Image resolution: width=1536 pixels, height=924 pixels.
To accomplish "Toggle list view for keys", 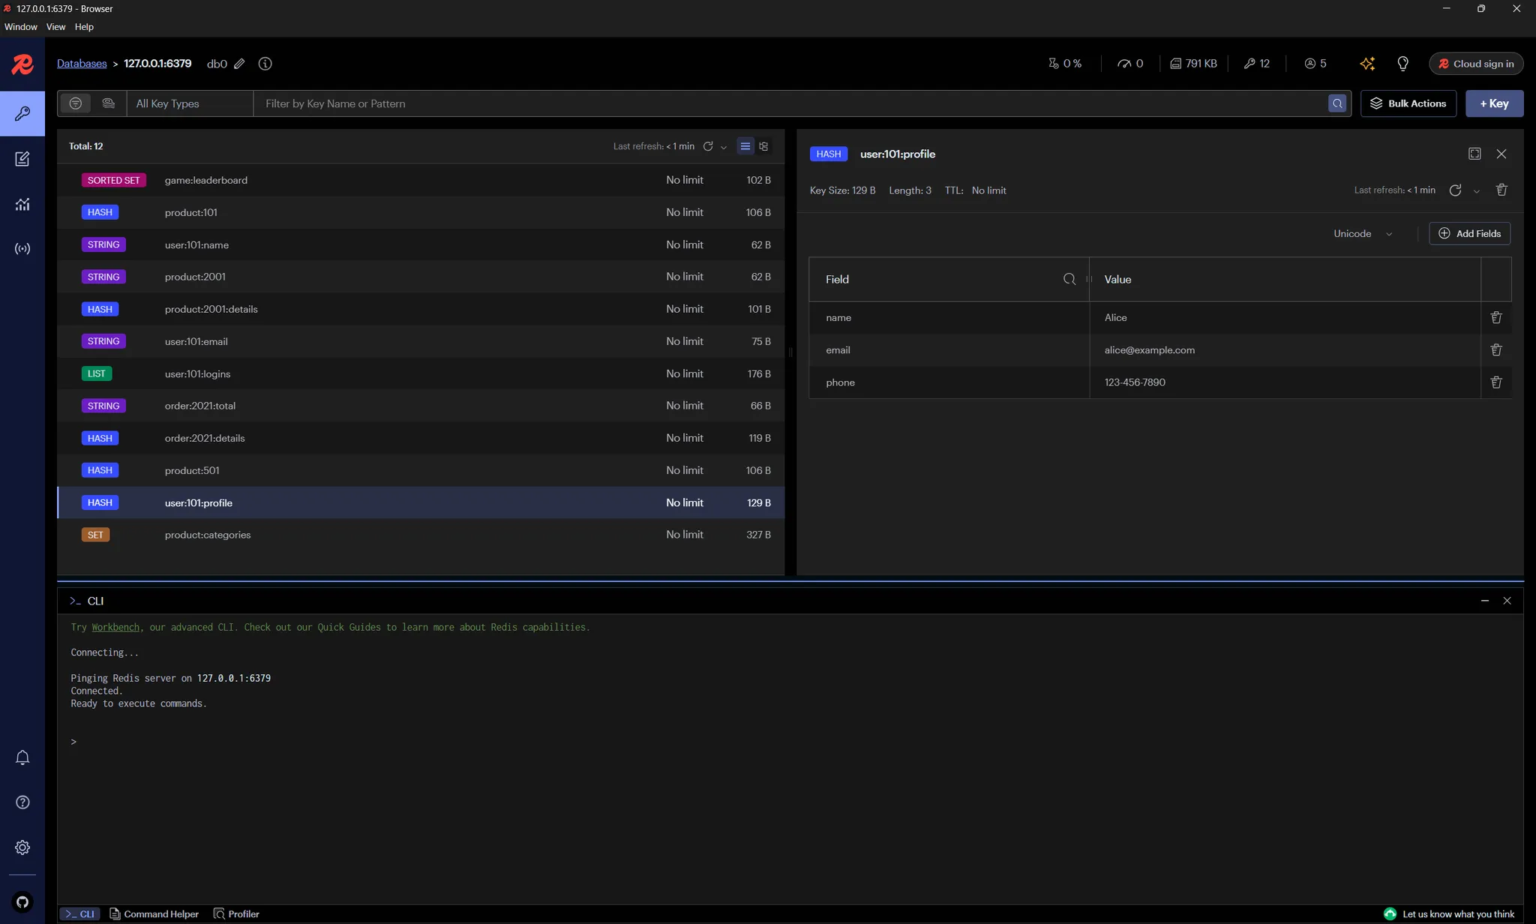I will pyautogui.click(x=744, y=146).
